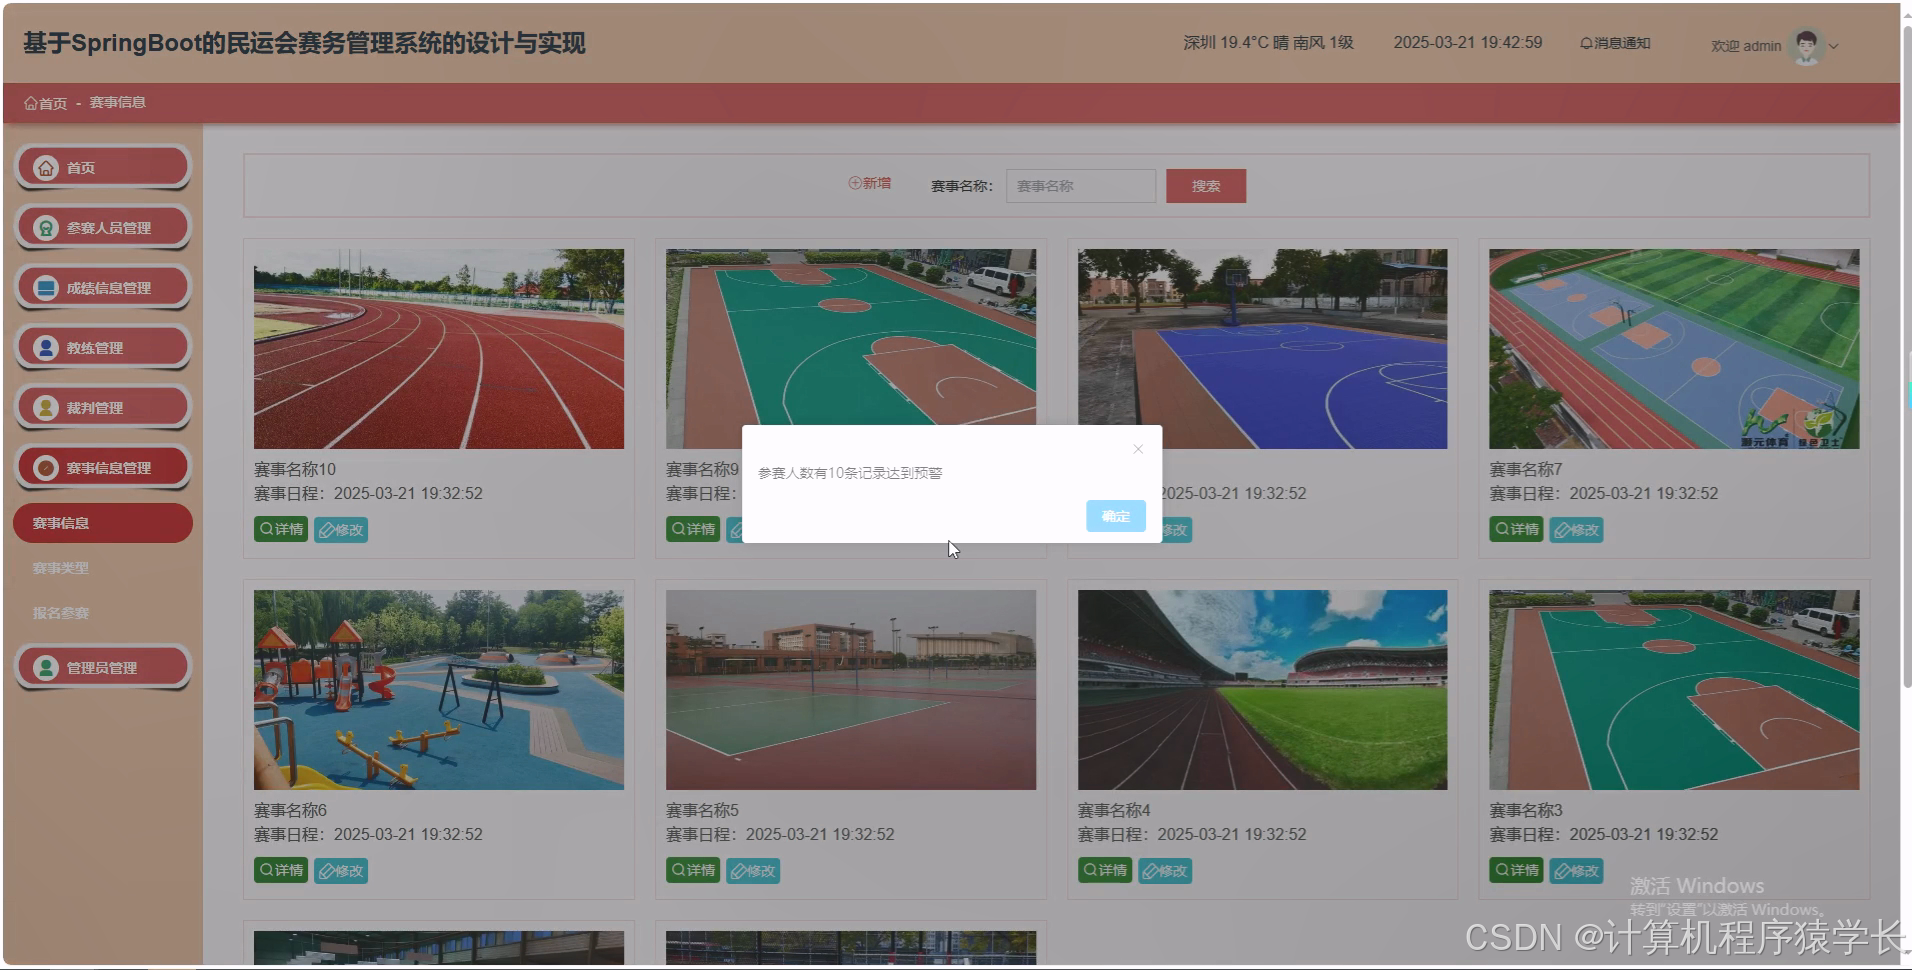Image resolution: width=1912 pixels, height=970 pixels.
Task: Click 赛事信息 in the breadcrumb
Action: (x=118, y=102)
